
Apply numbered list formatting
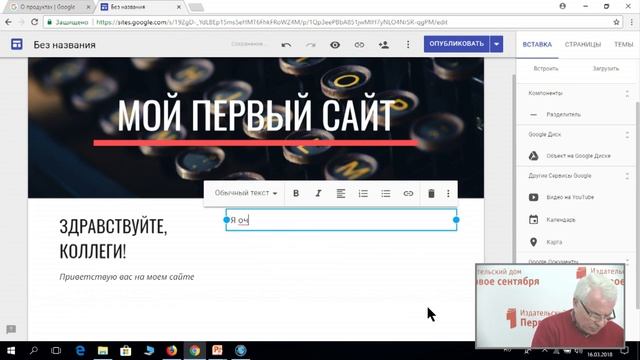coord(363,193)
